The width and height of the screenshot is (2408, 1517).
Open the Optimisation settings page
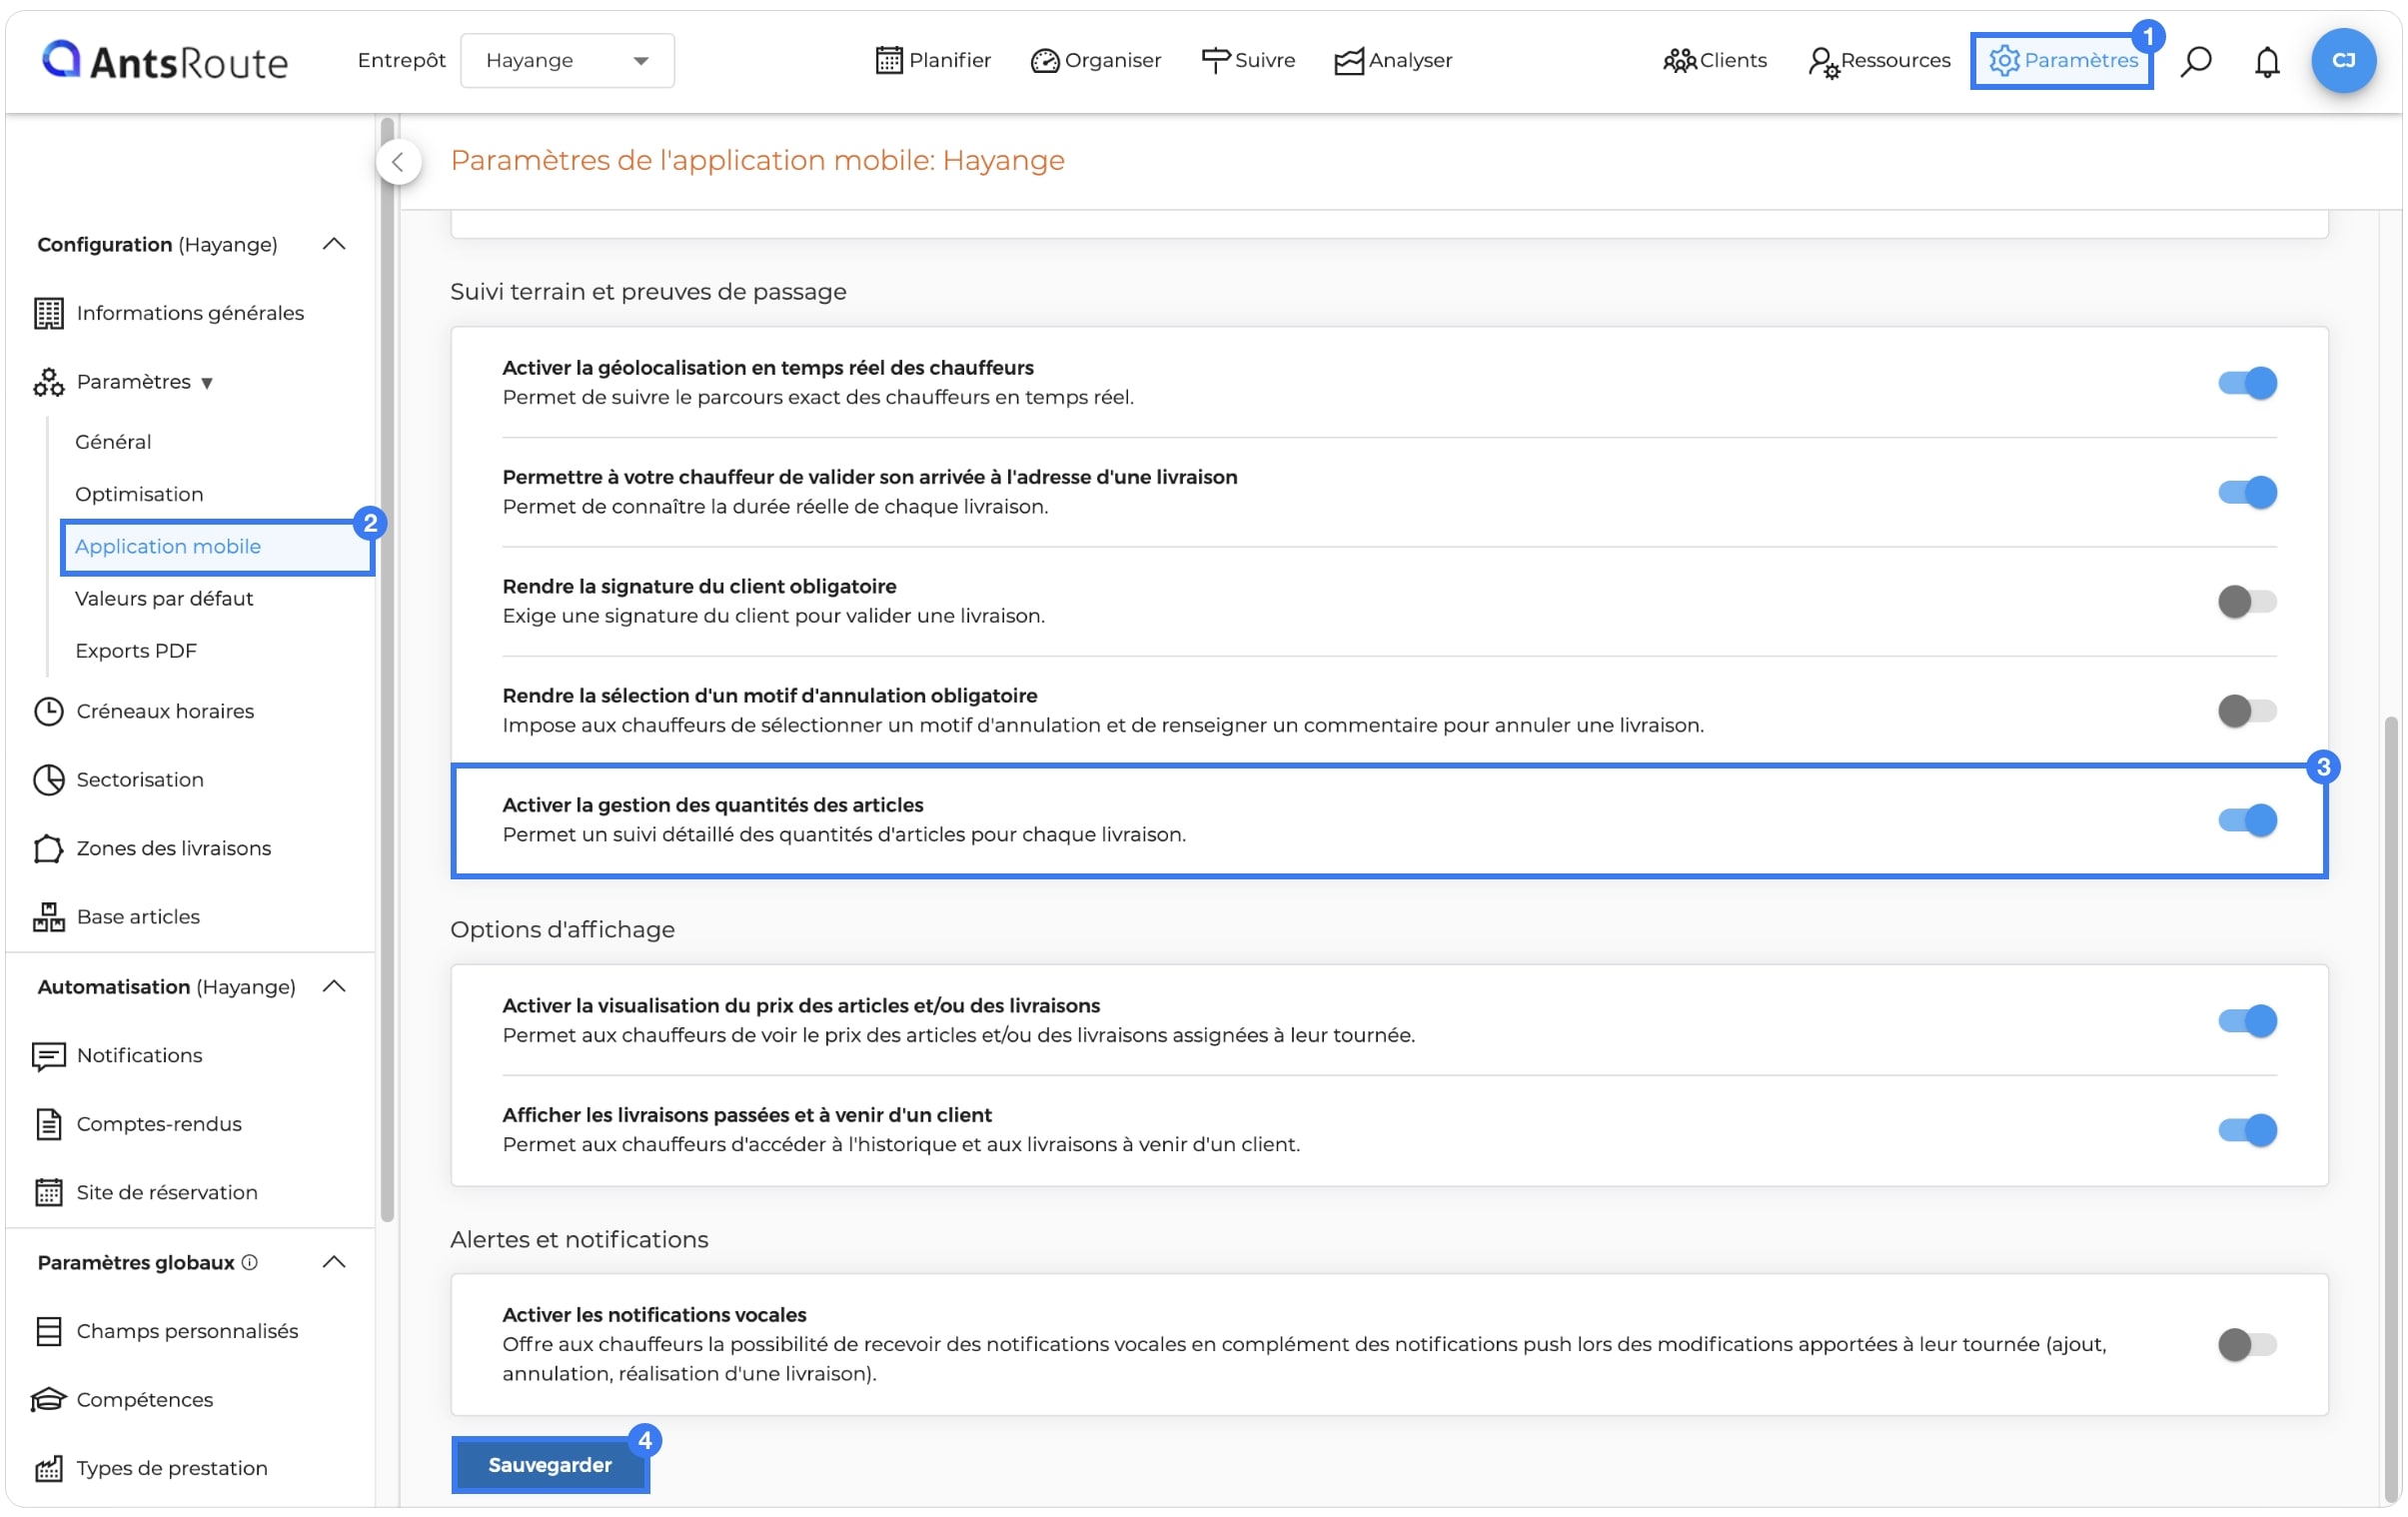139,494
